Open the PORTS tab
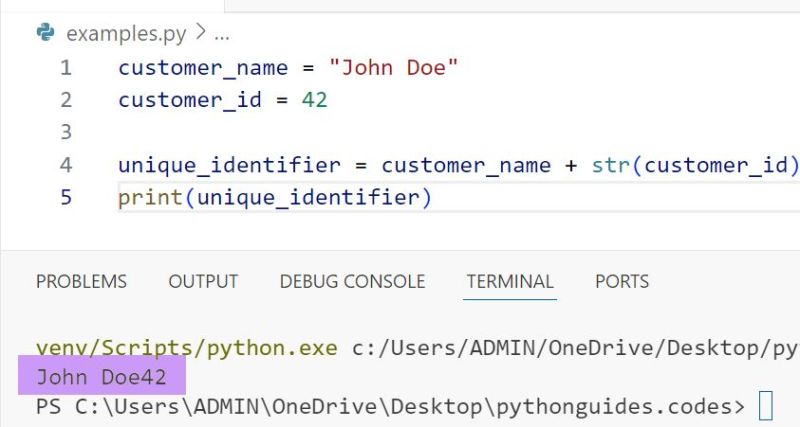Image resolution: width=800 pixels, height=427 pixels. coord(622,281)
